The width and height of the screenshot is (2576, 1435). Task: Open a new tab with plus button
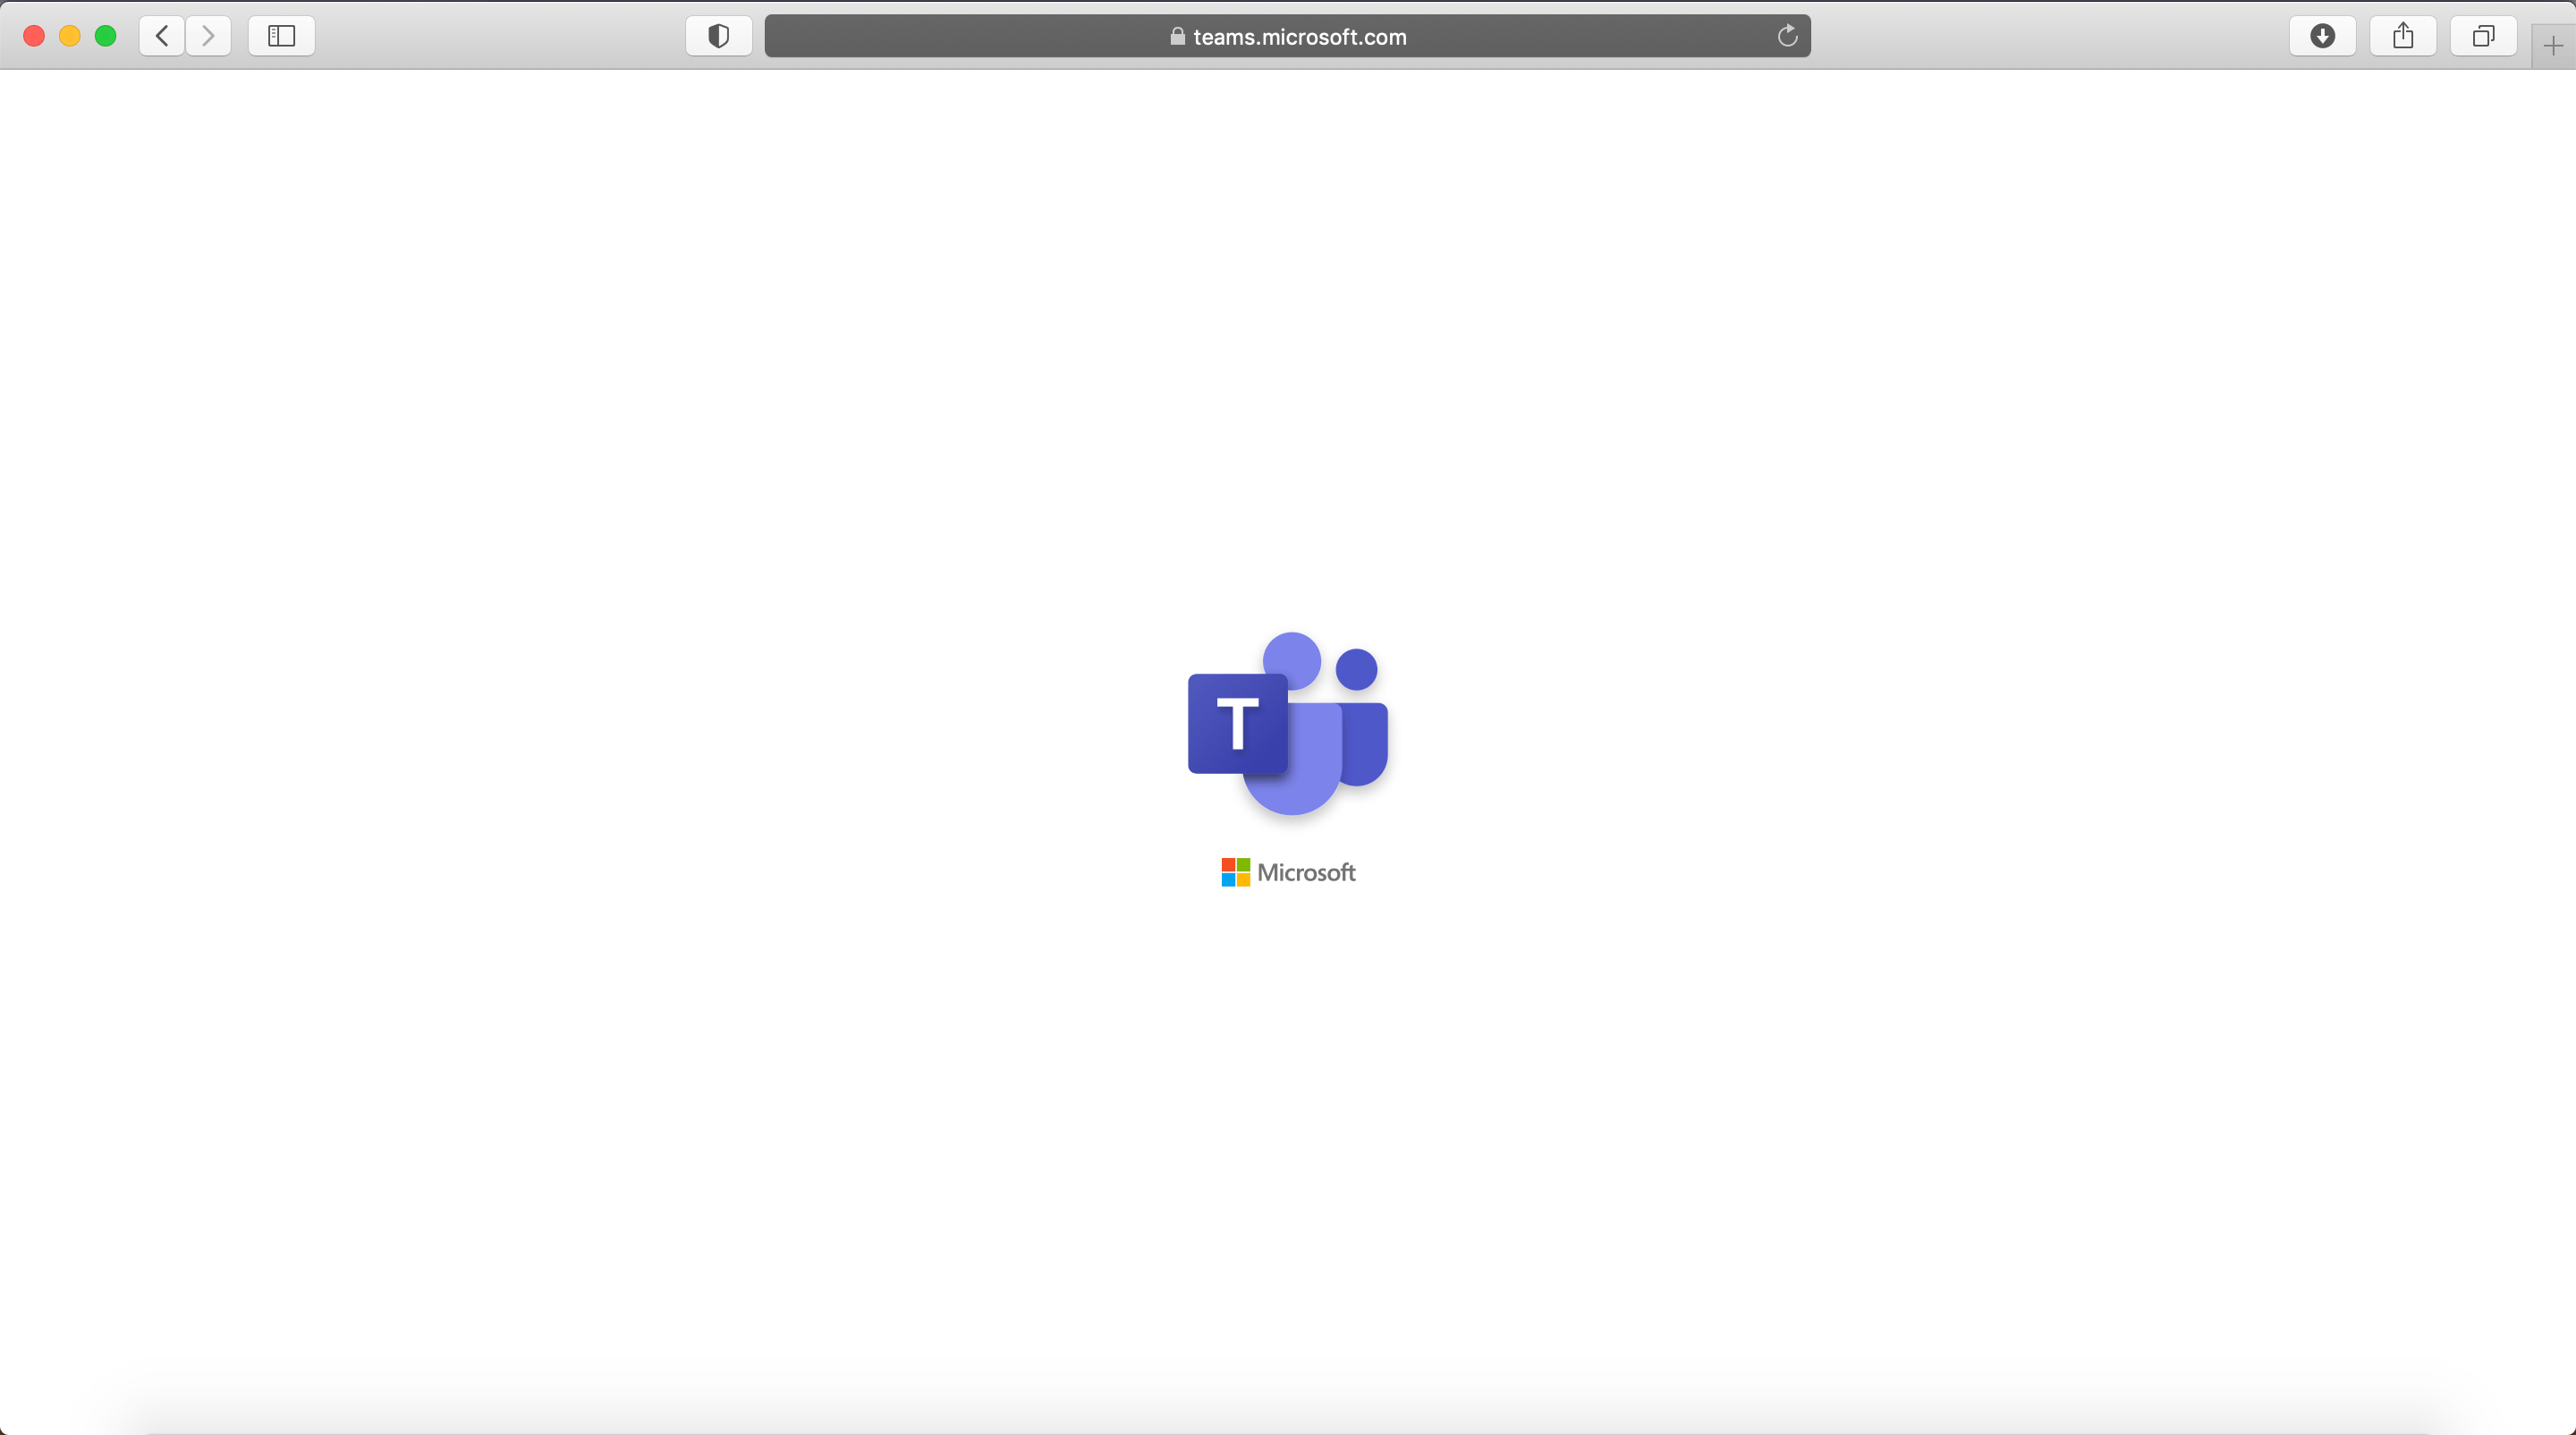click(x=2552, y=46)
